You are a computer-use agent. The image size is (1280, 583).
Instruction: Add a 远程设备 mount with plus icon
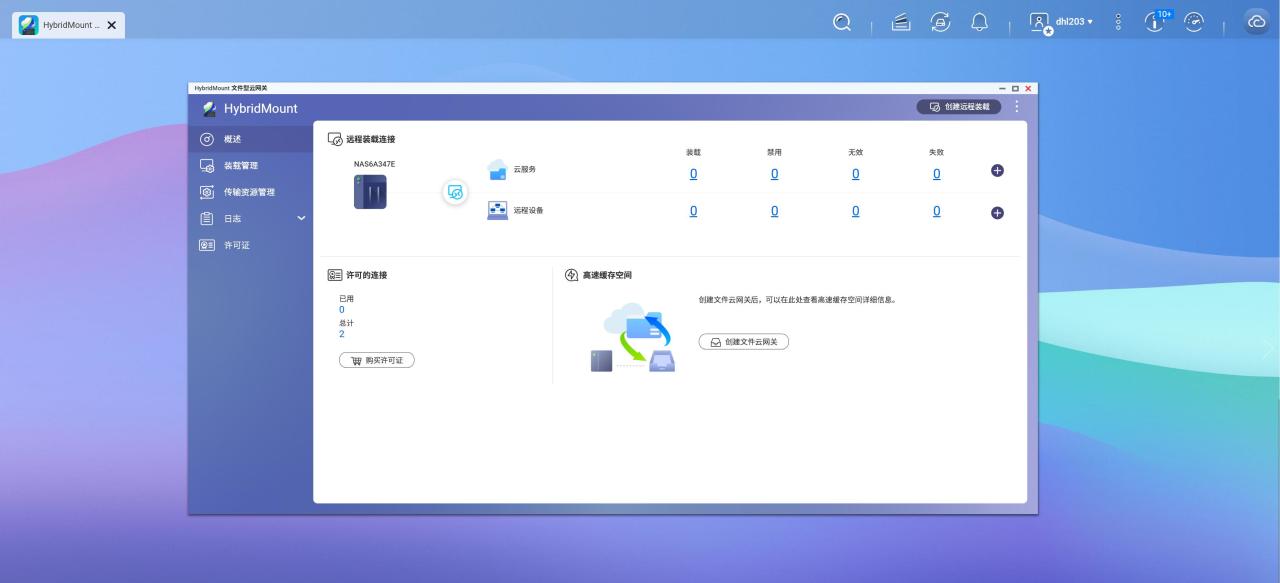point(997,213)
